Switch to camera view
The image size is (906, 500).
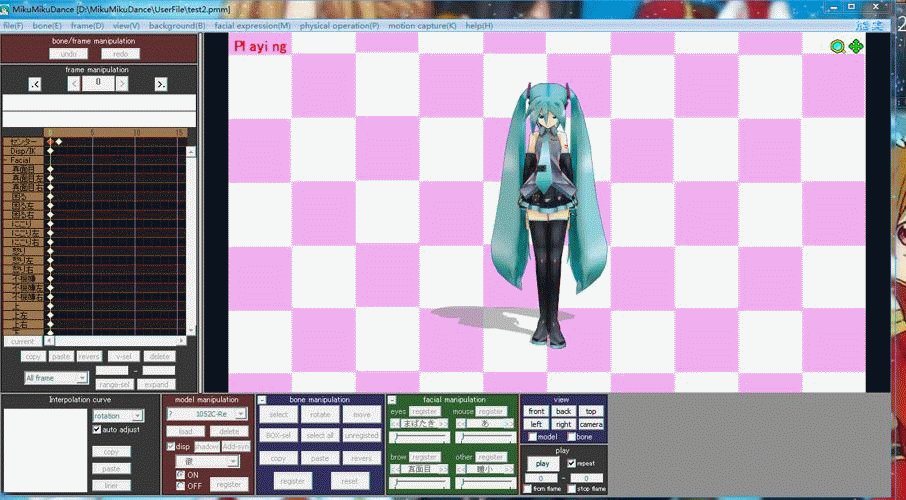coord(591,424)
